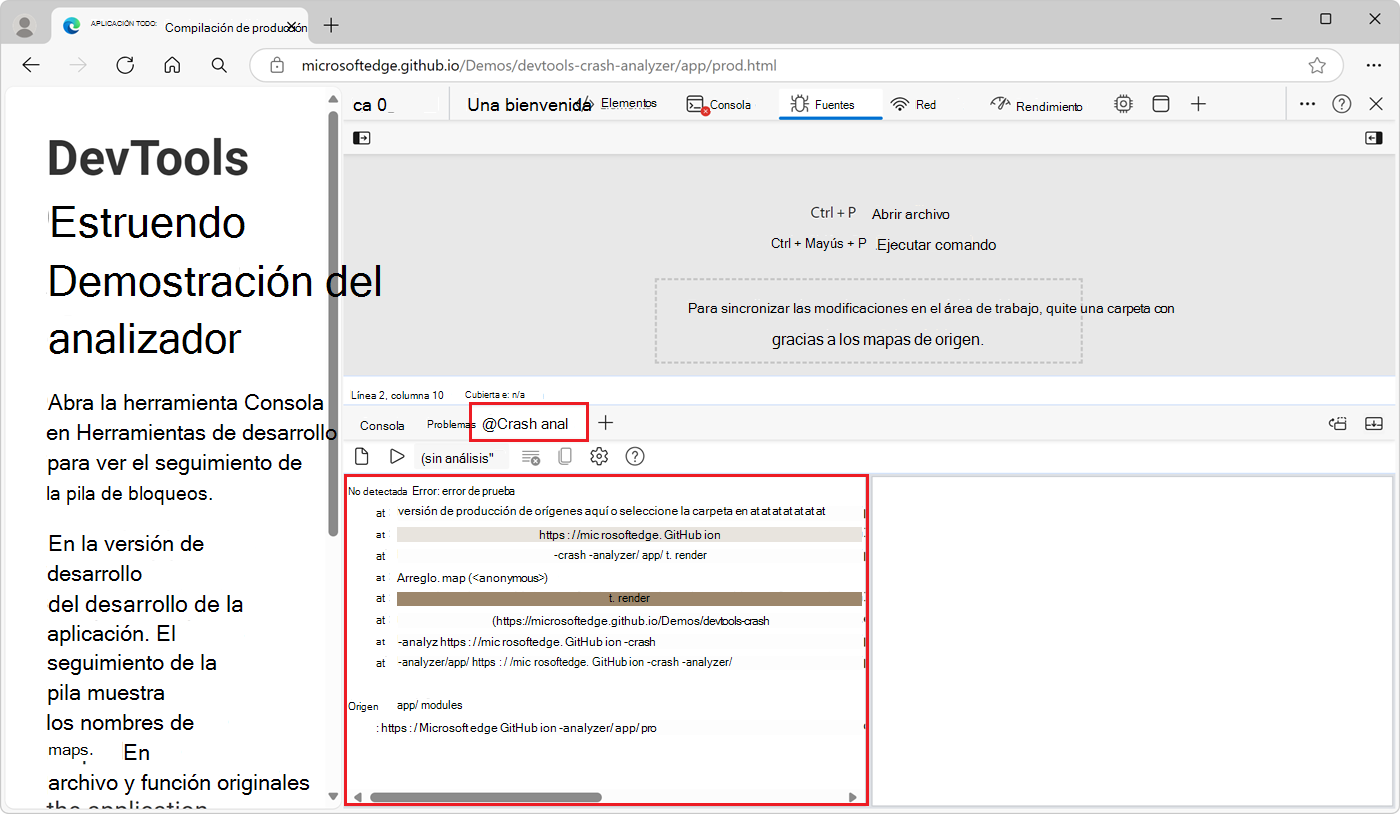The width and height of the screenshot is (1400, 814).
Task: Select the Fuentes tool tab
Action: pos(830,104)
